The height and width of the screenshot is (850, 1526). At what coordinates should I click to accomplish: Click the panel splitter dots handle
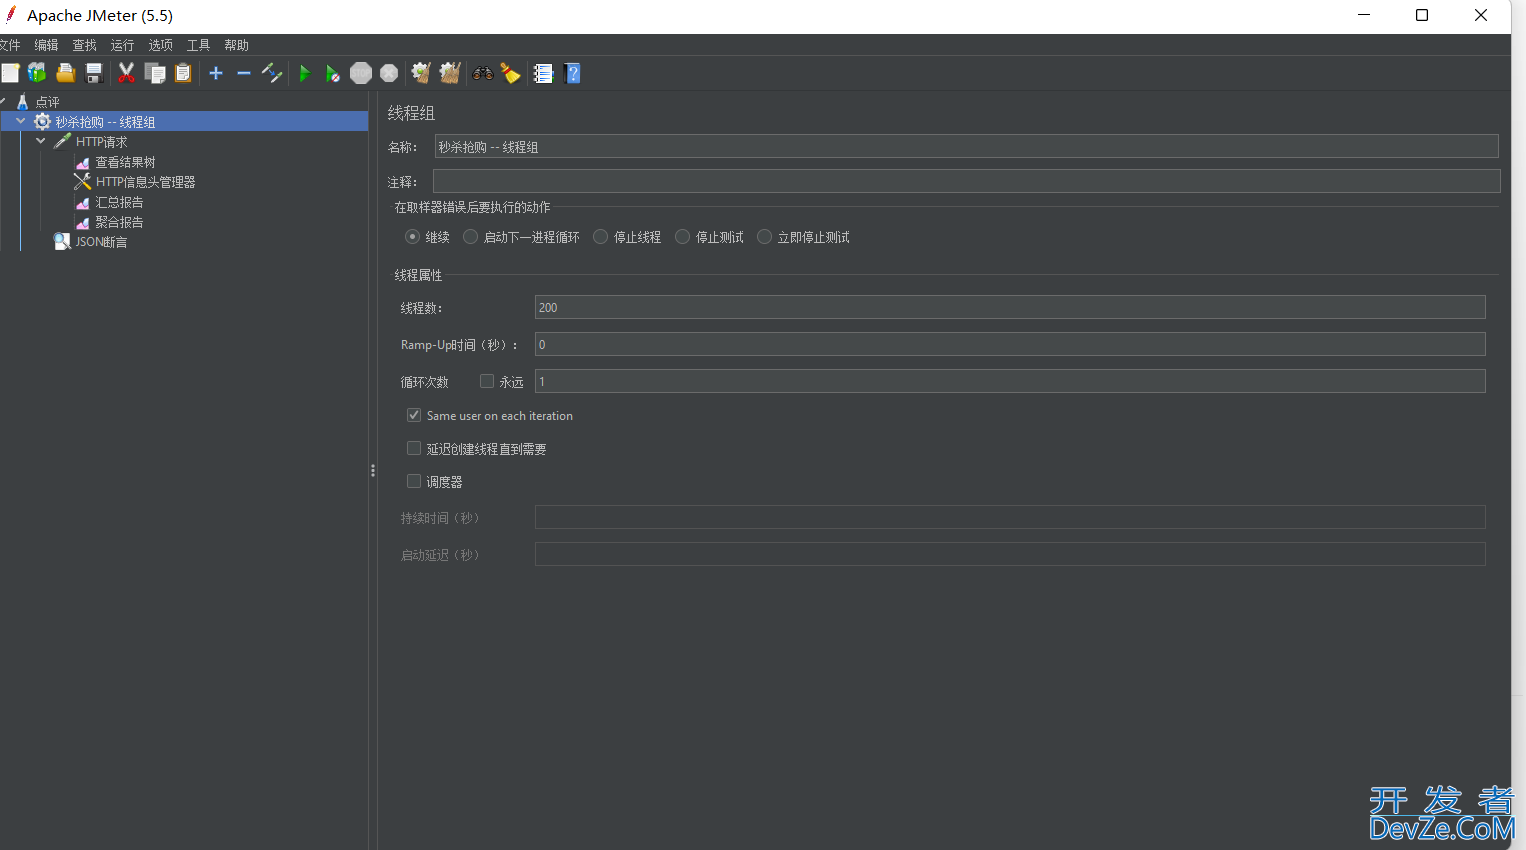(373, 470)
